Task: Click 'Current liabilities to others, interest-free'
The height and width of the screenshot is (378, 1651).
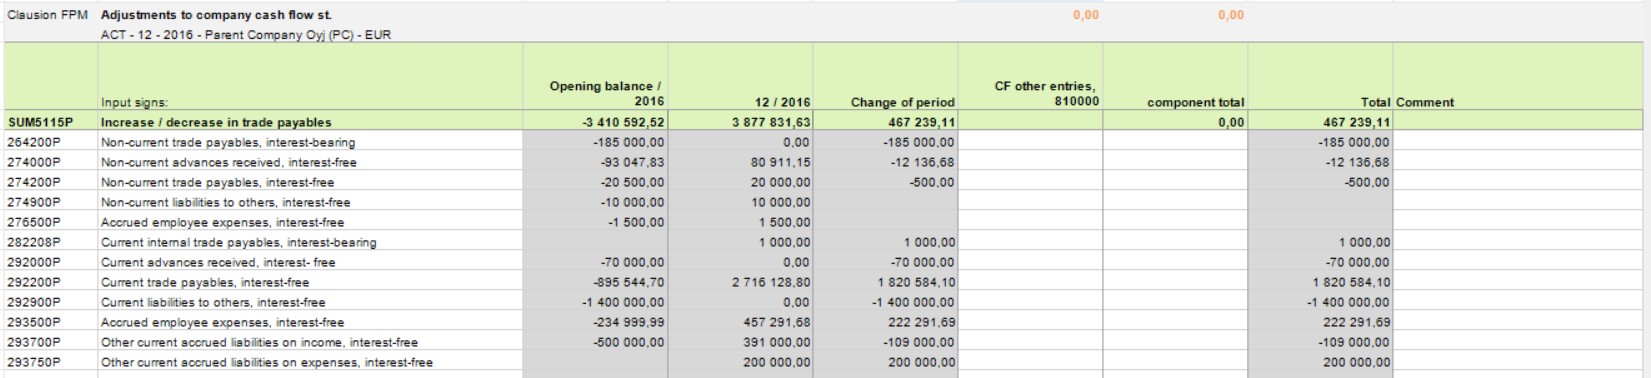Action: (x=213, y=302)
